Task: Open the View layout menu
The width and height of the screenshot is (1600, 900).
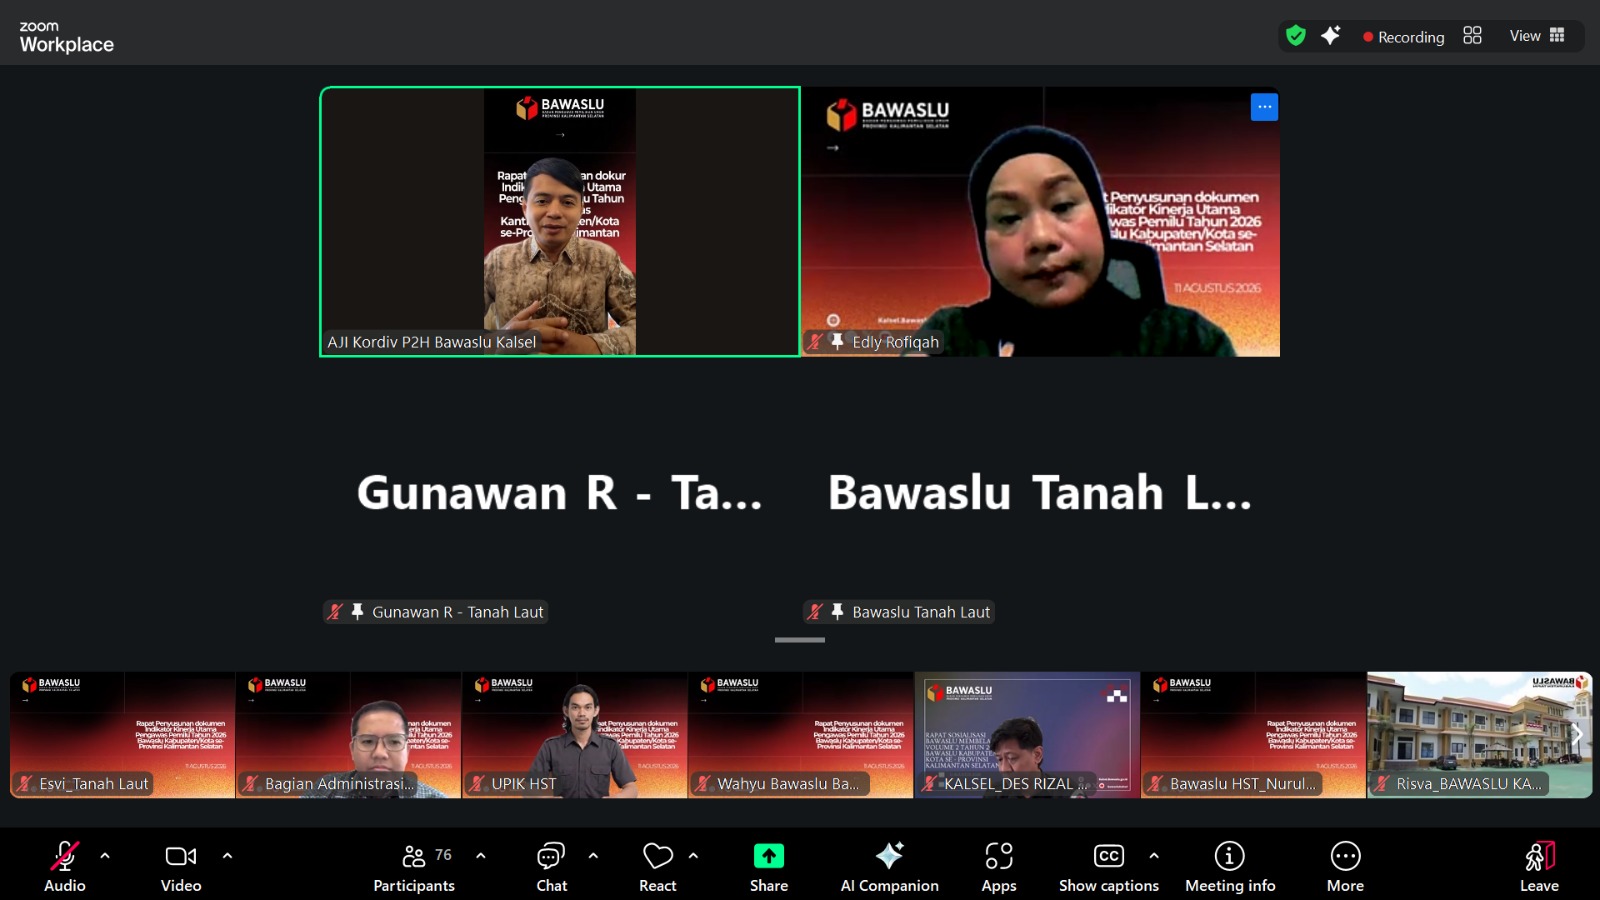Action: pyautogui.click(x=1537, y=36)
